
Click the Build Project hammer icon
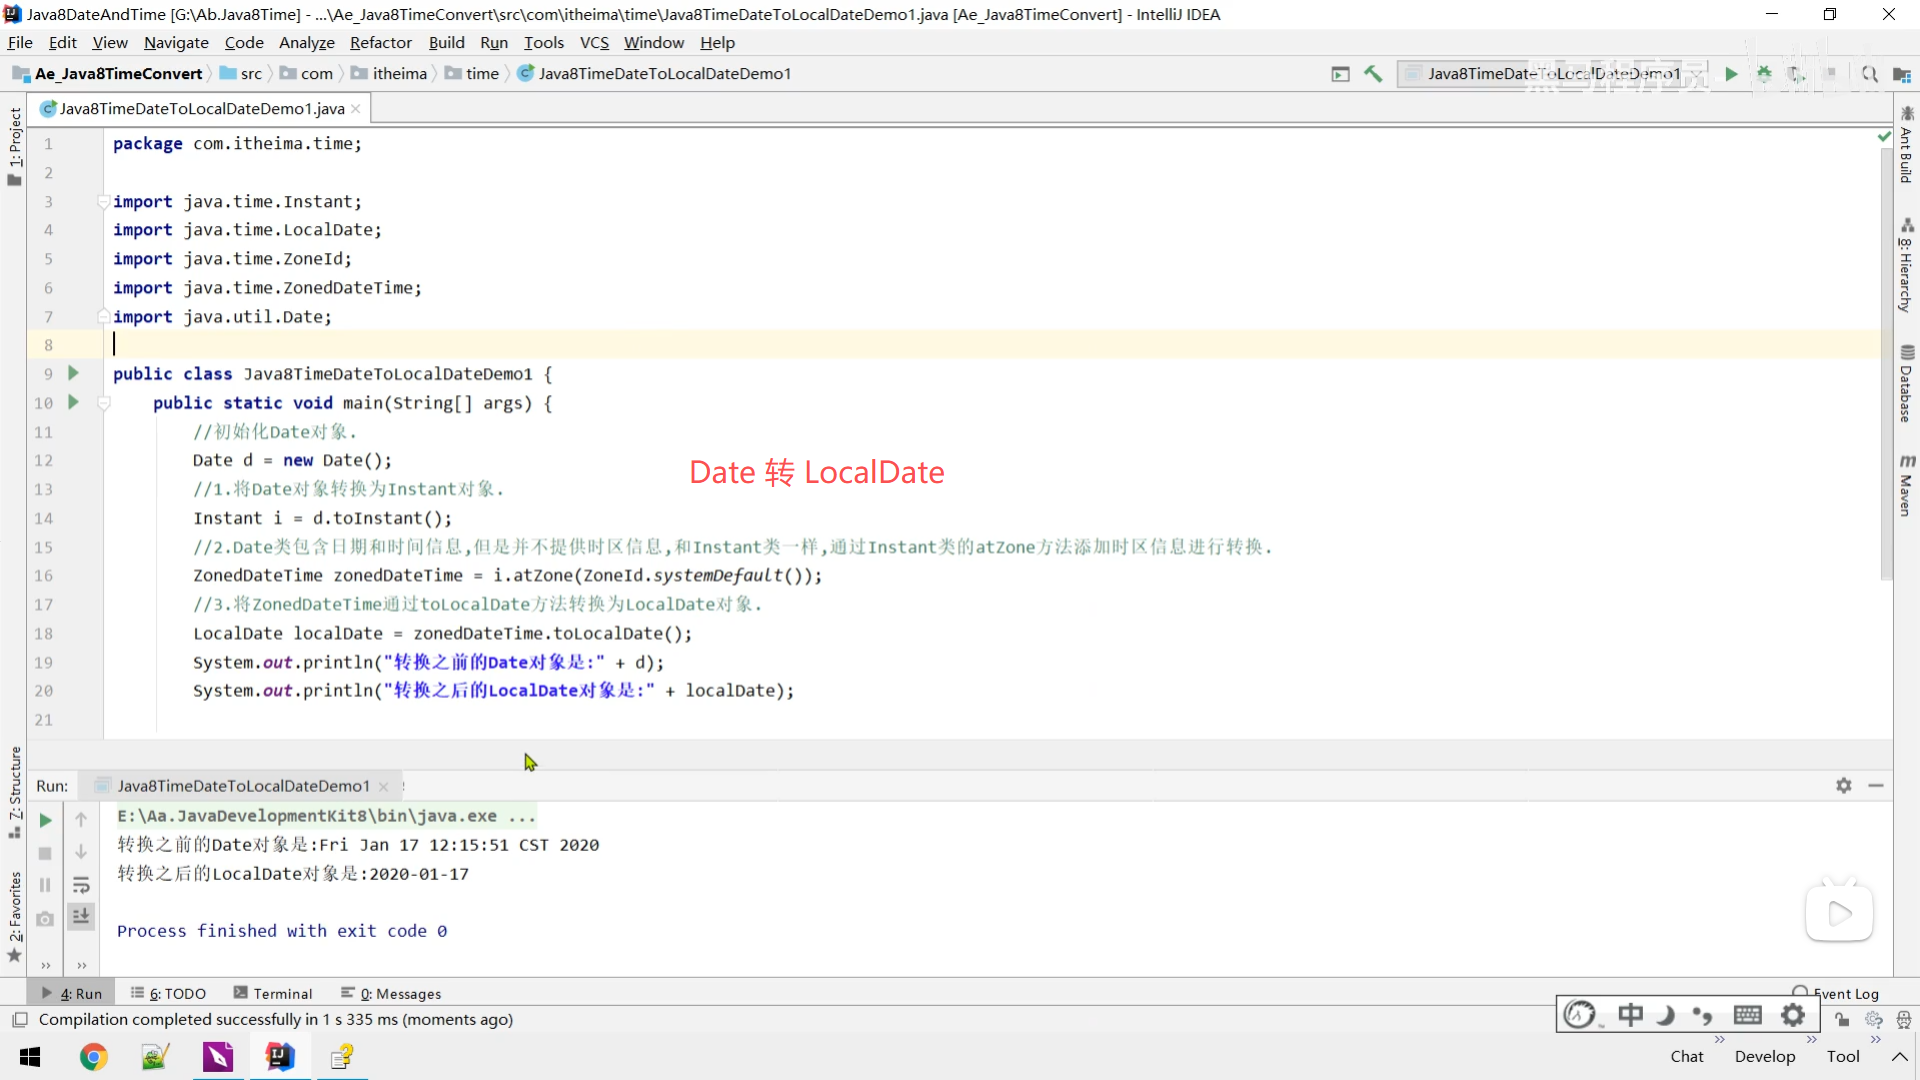point(1373,74)
